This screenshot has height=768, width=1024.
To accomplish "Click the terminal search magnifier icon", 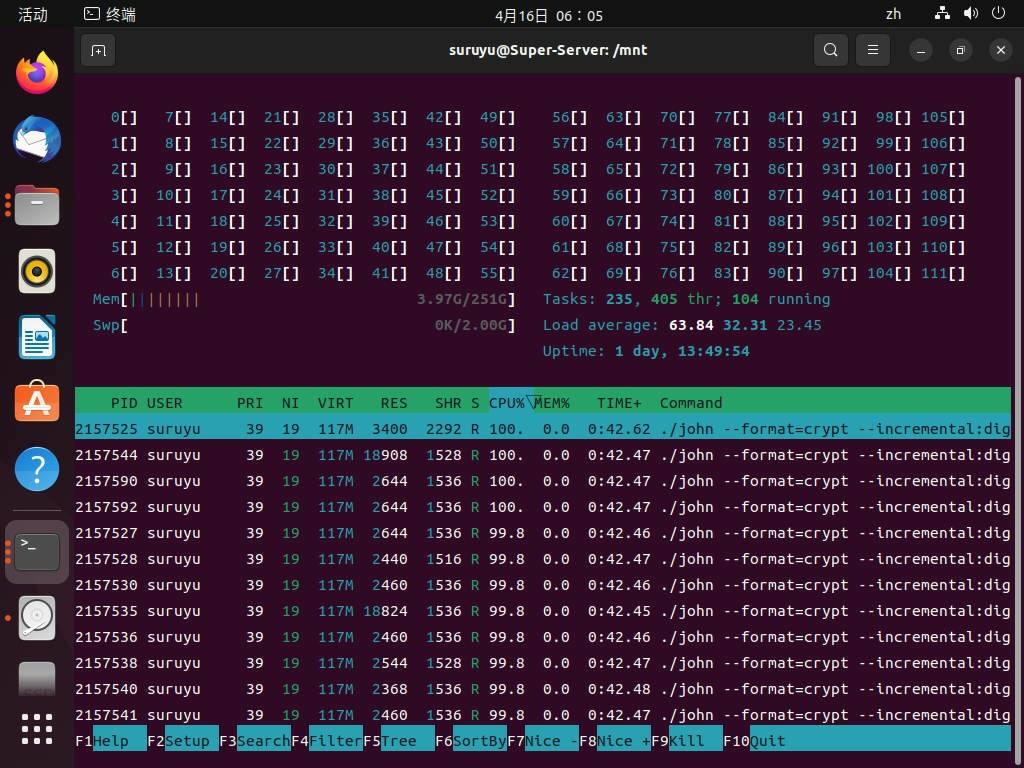I will pos(830,50).
